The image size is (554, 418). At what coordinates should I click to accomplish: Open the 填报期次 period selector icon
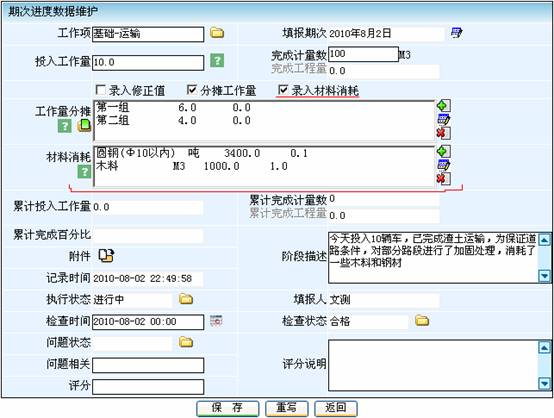(456, 33)
